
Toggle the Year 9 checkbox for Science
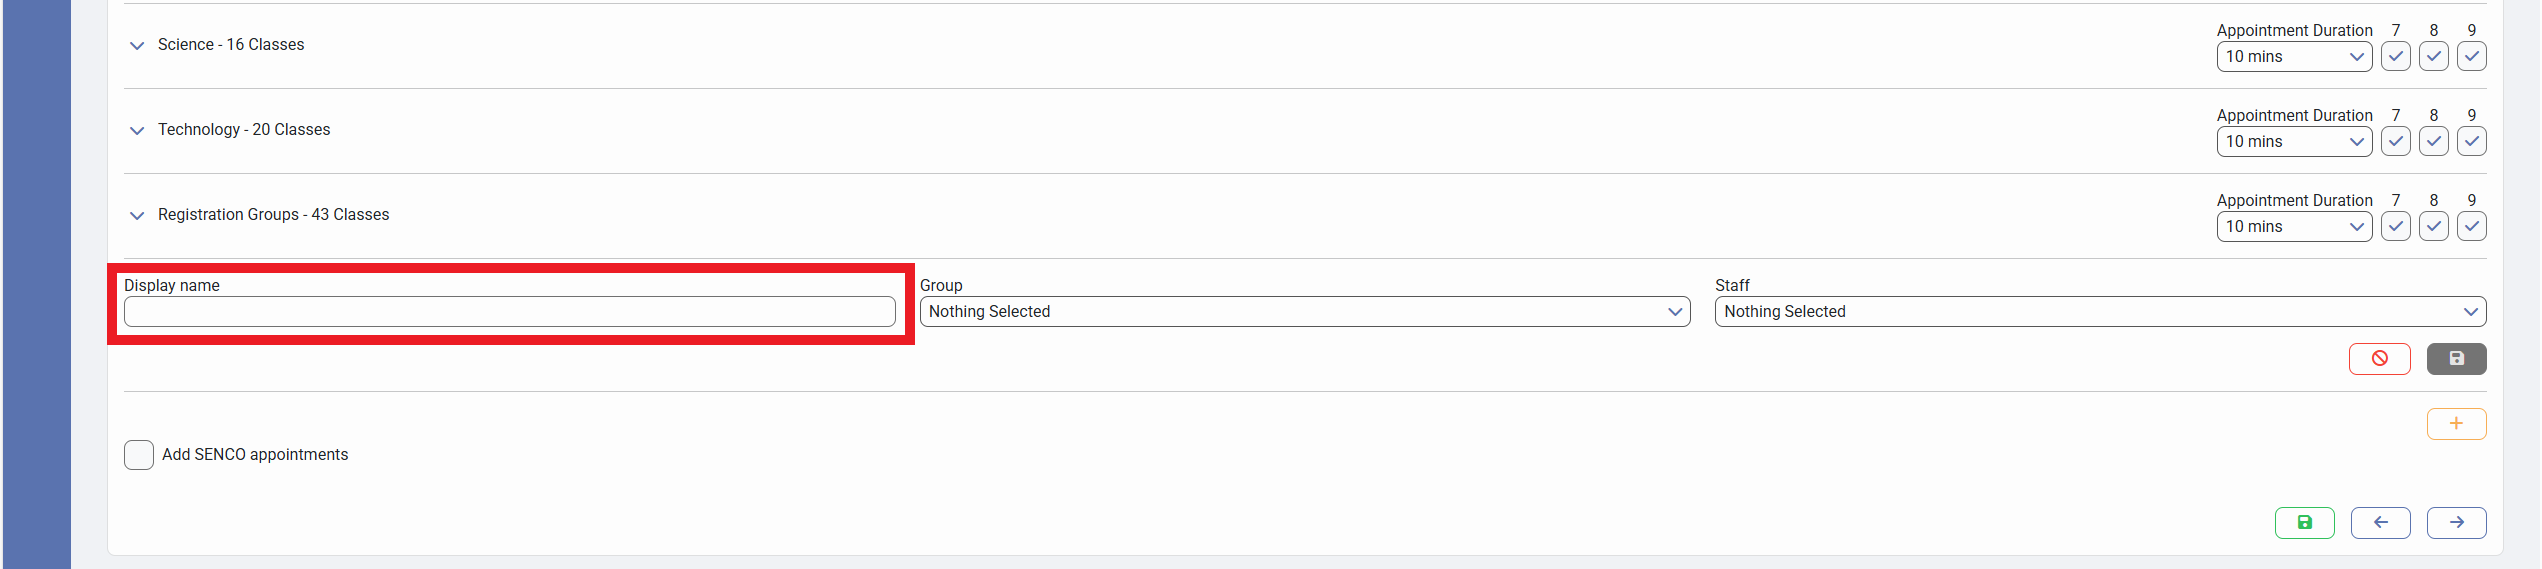pos(2471,57)
